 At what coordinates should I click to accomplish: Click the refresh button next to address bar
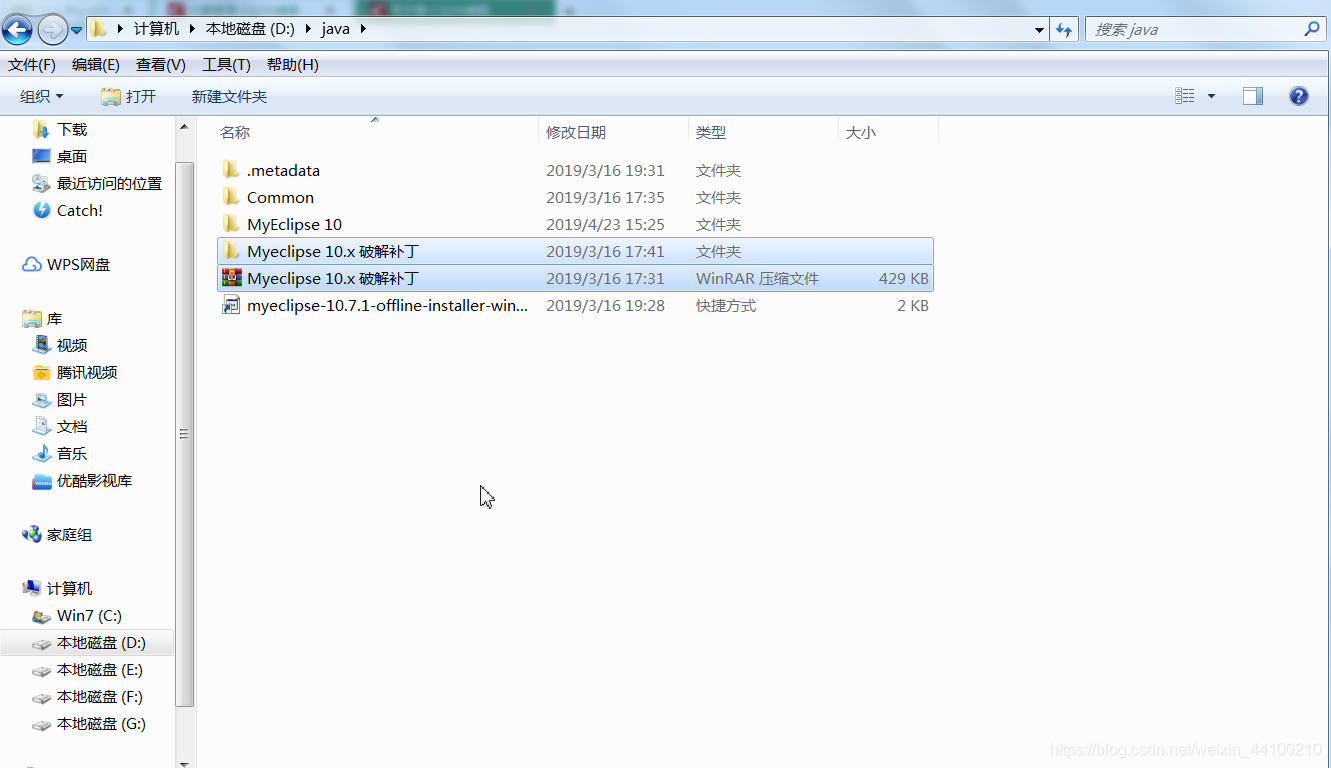(x=1064, y=30)
